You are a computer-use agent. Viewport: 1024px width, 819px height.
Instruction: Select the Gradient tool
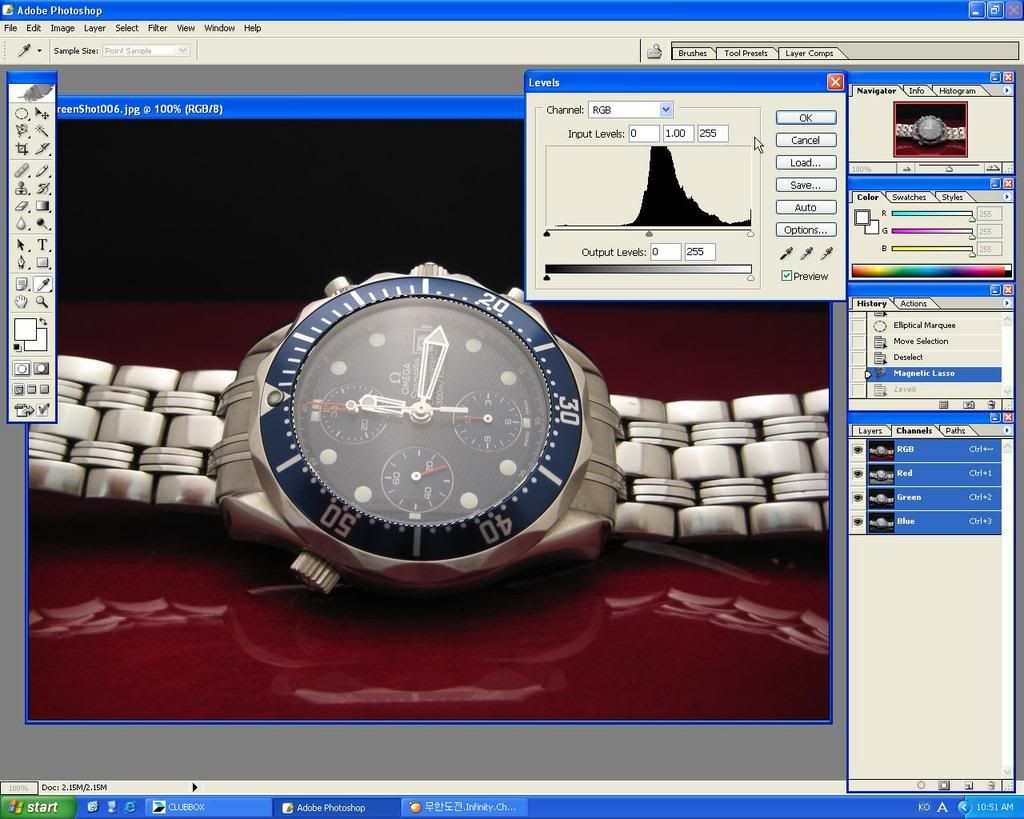[x=42, y=206]
